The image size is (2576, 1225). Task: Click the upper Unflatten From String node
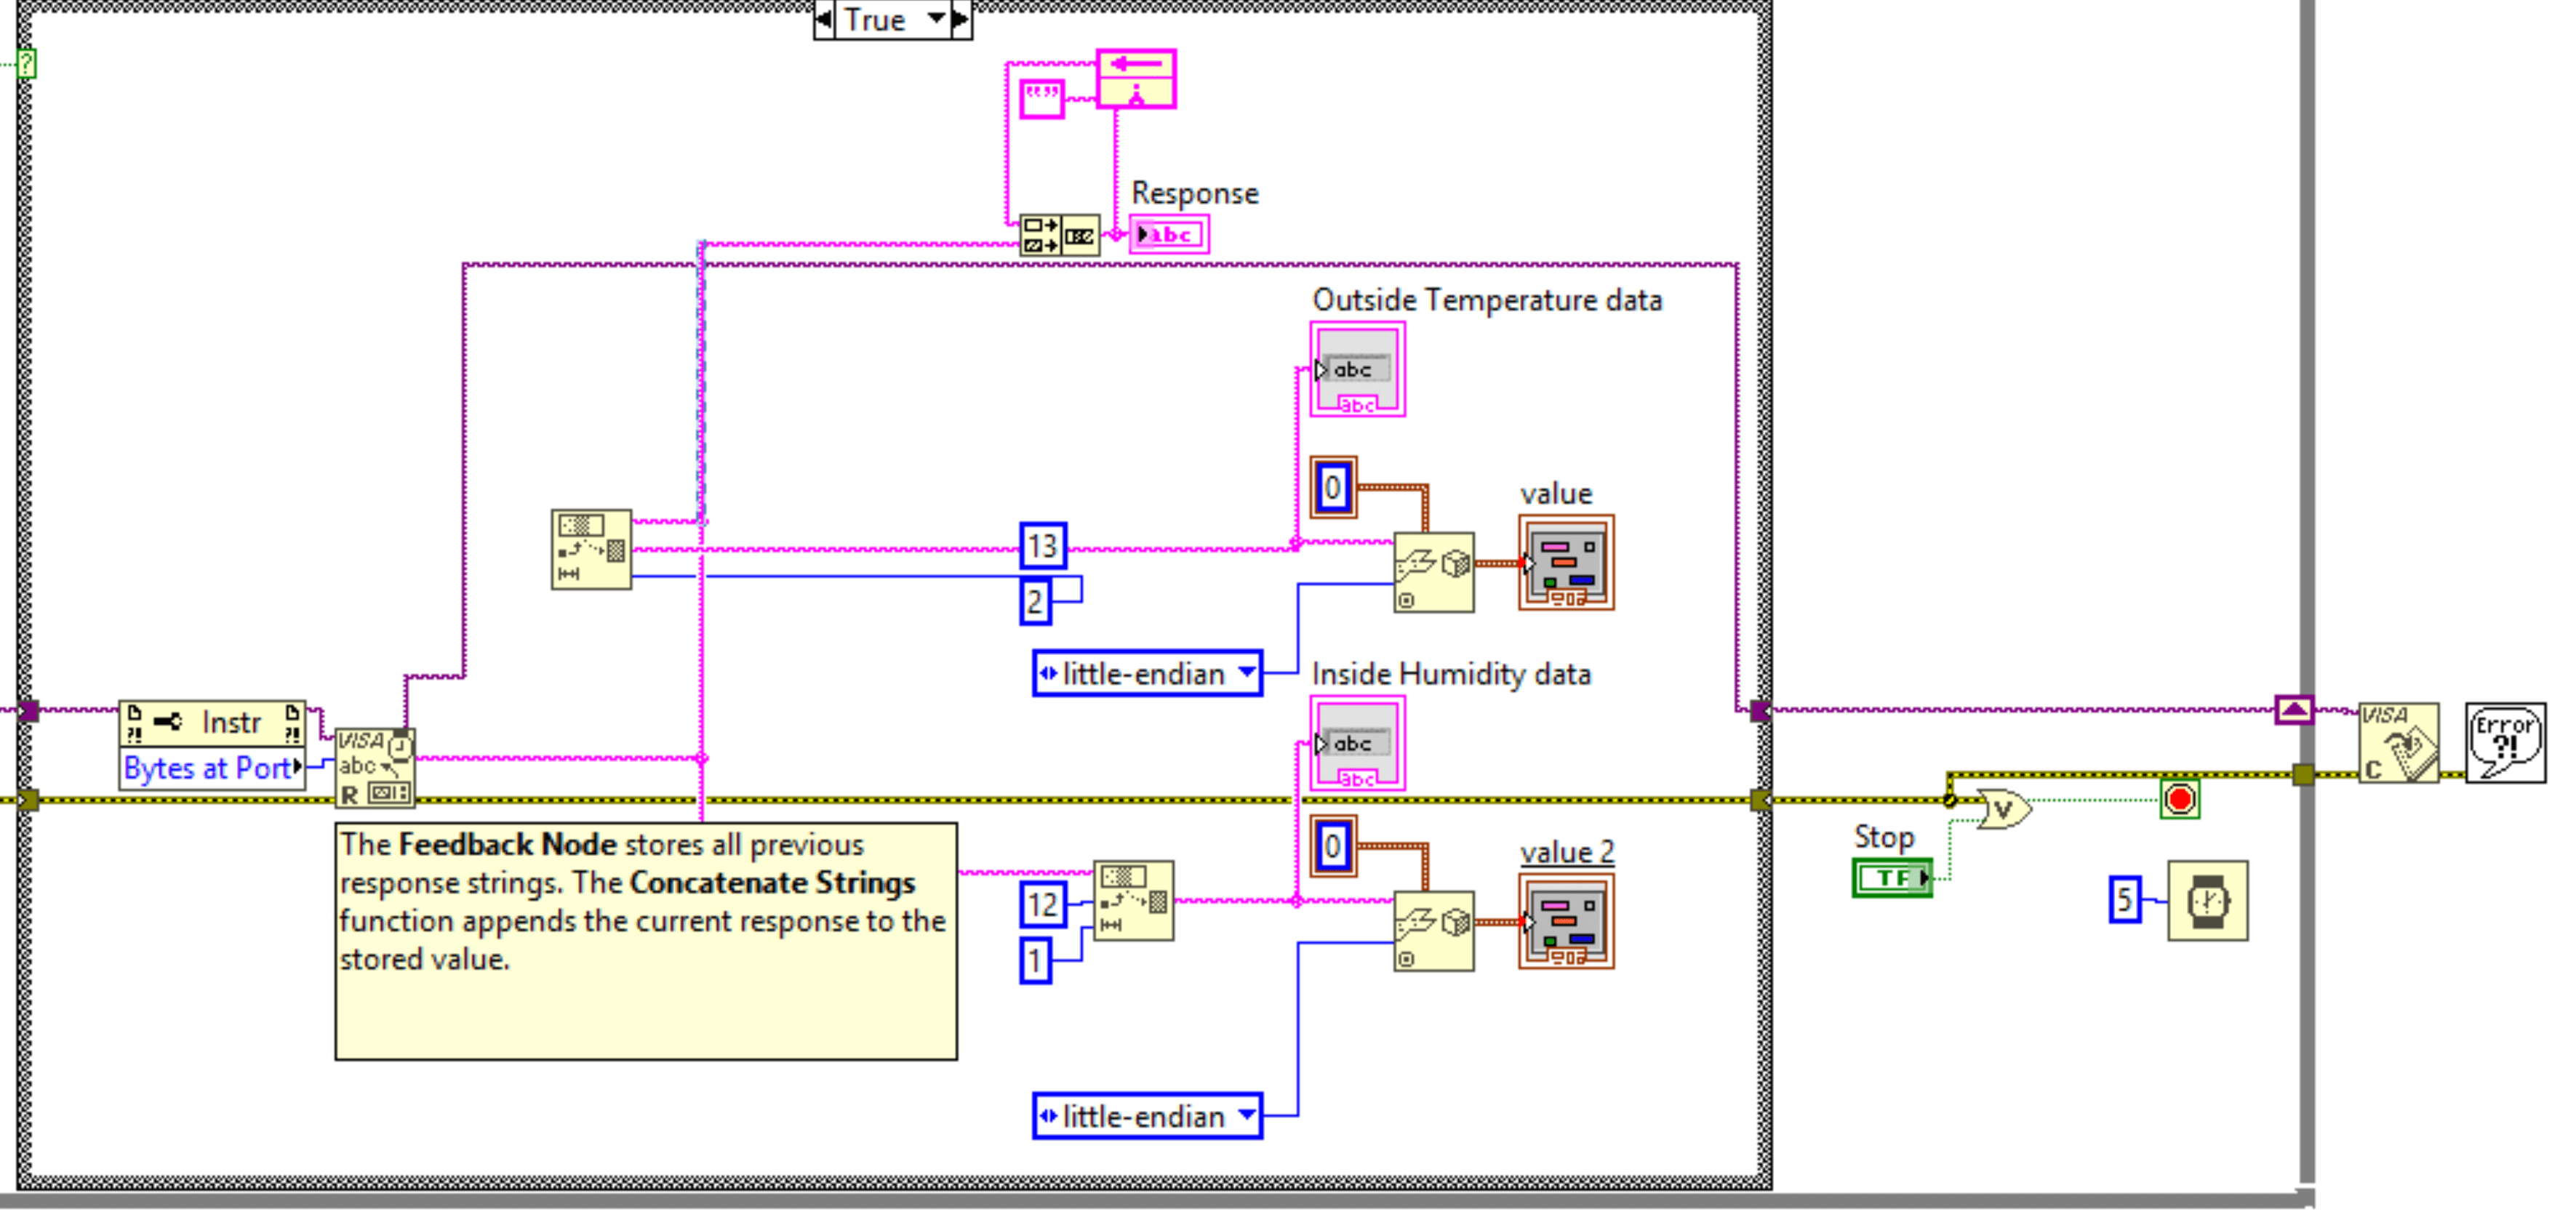coord(1433,572)
